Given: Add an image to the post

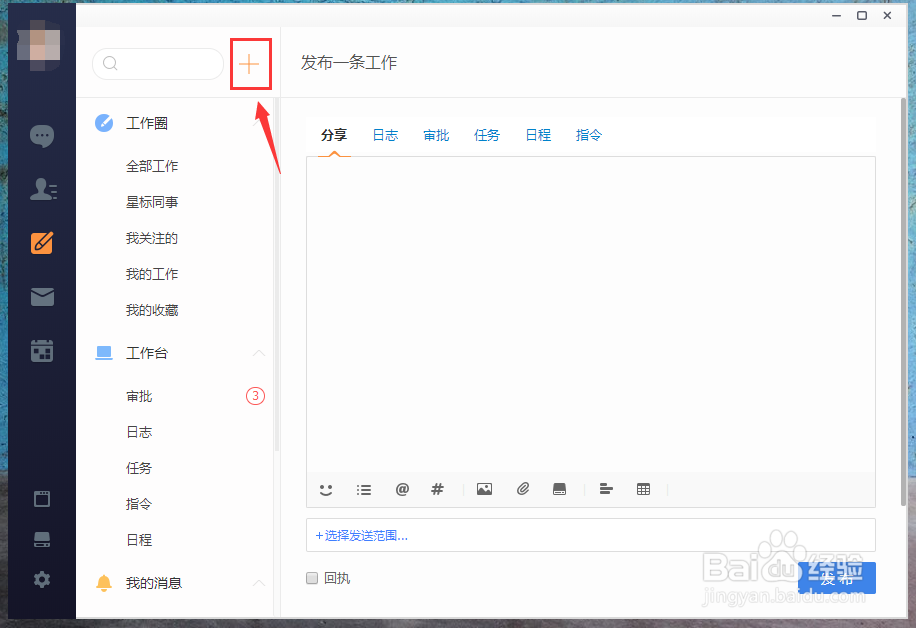Looking at the screenshot, I should pyautogui.click(x=484, y=489).
